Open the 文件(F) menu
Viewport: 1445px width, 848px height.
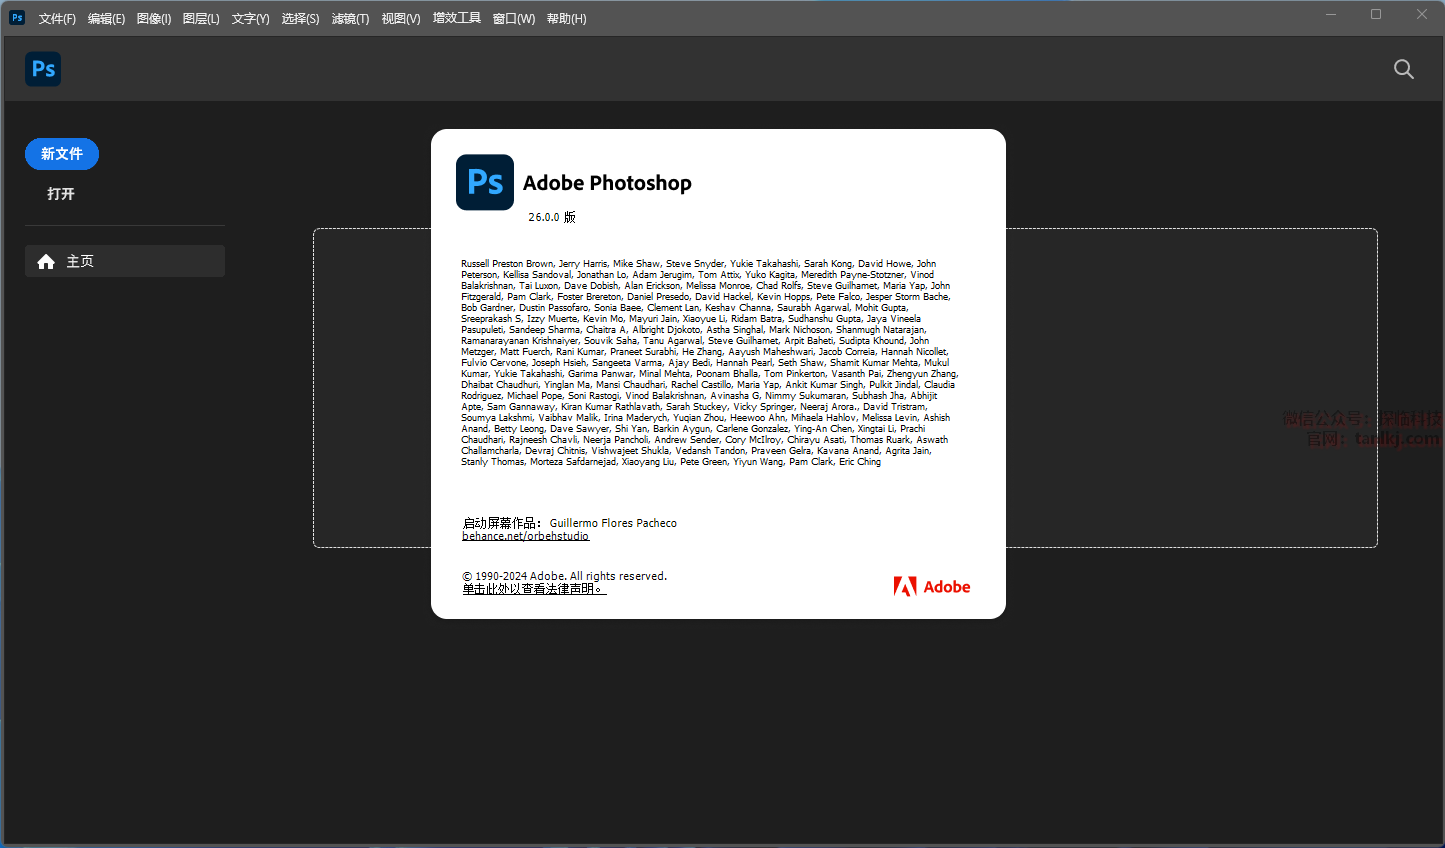click(57, 19)
